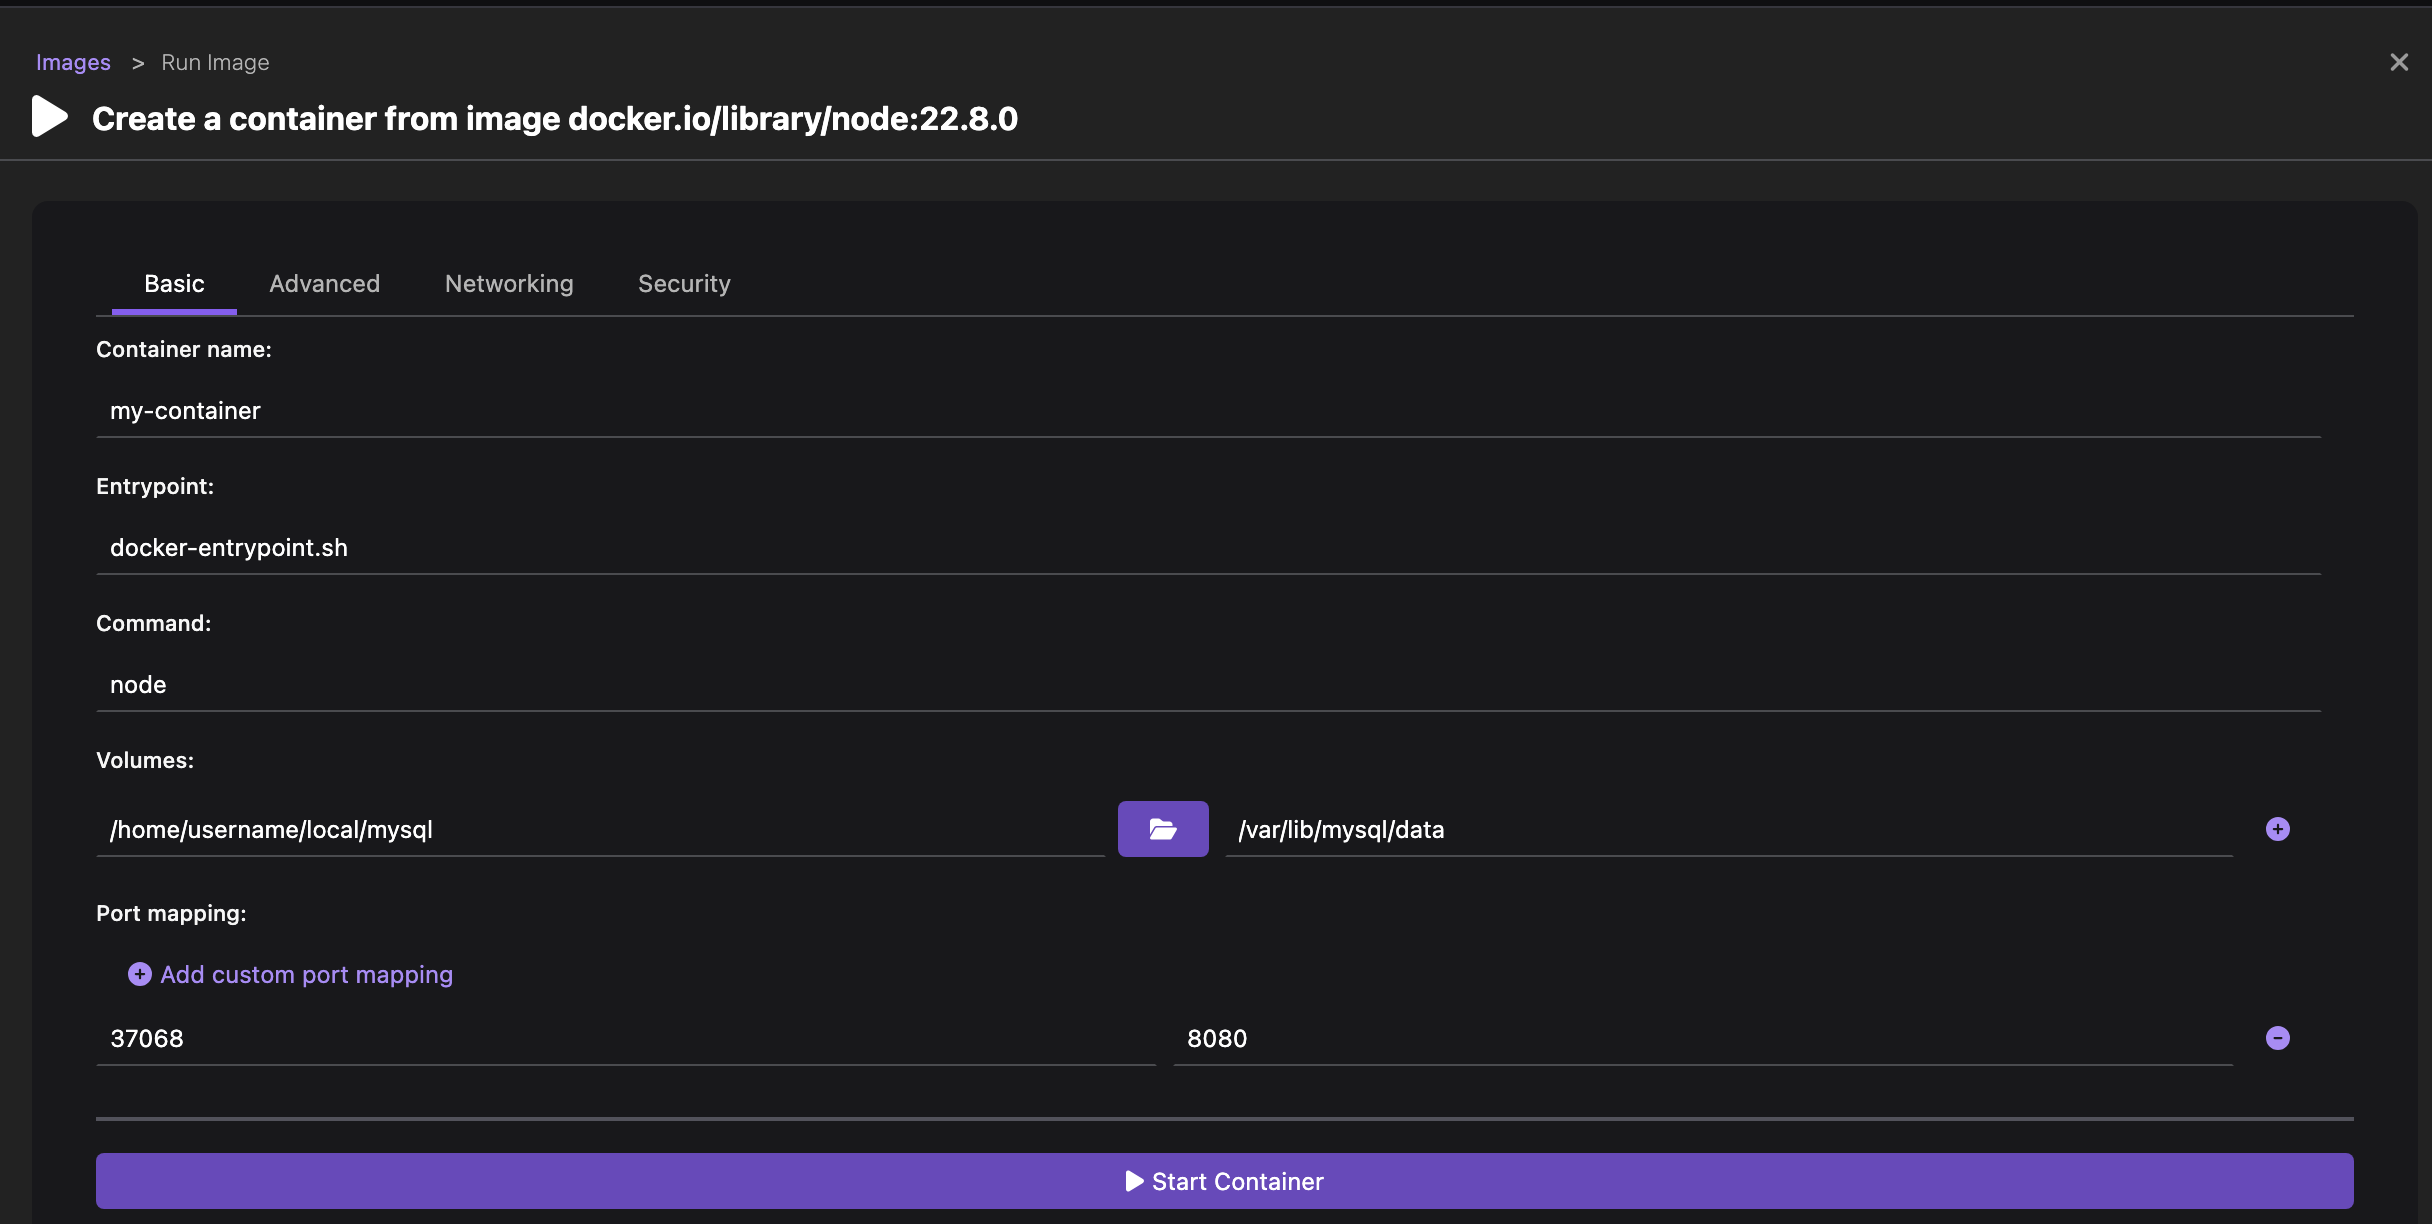Focus the Entrypoint input field
This screenshot has height=1224, width=2432.
click(1208, 548)
